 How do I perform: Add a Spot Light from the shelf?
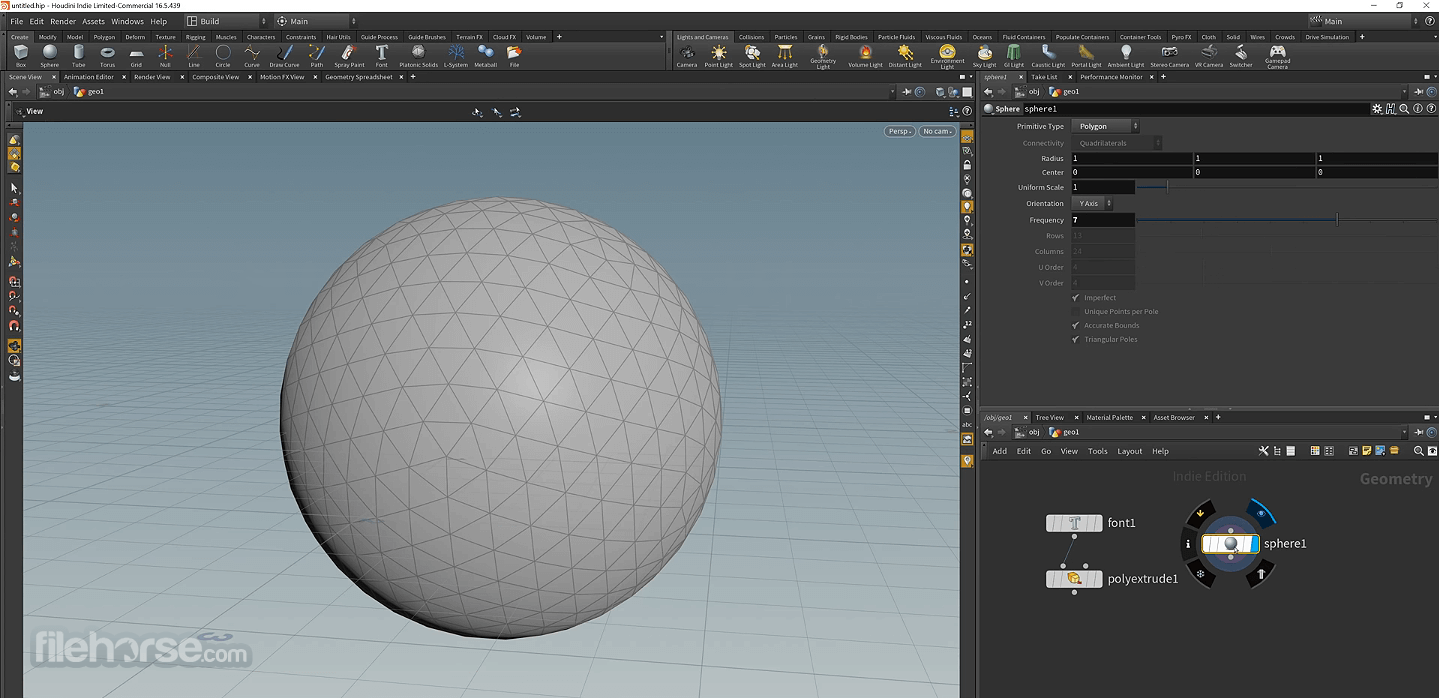752,56
